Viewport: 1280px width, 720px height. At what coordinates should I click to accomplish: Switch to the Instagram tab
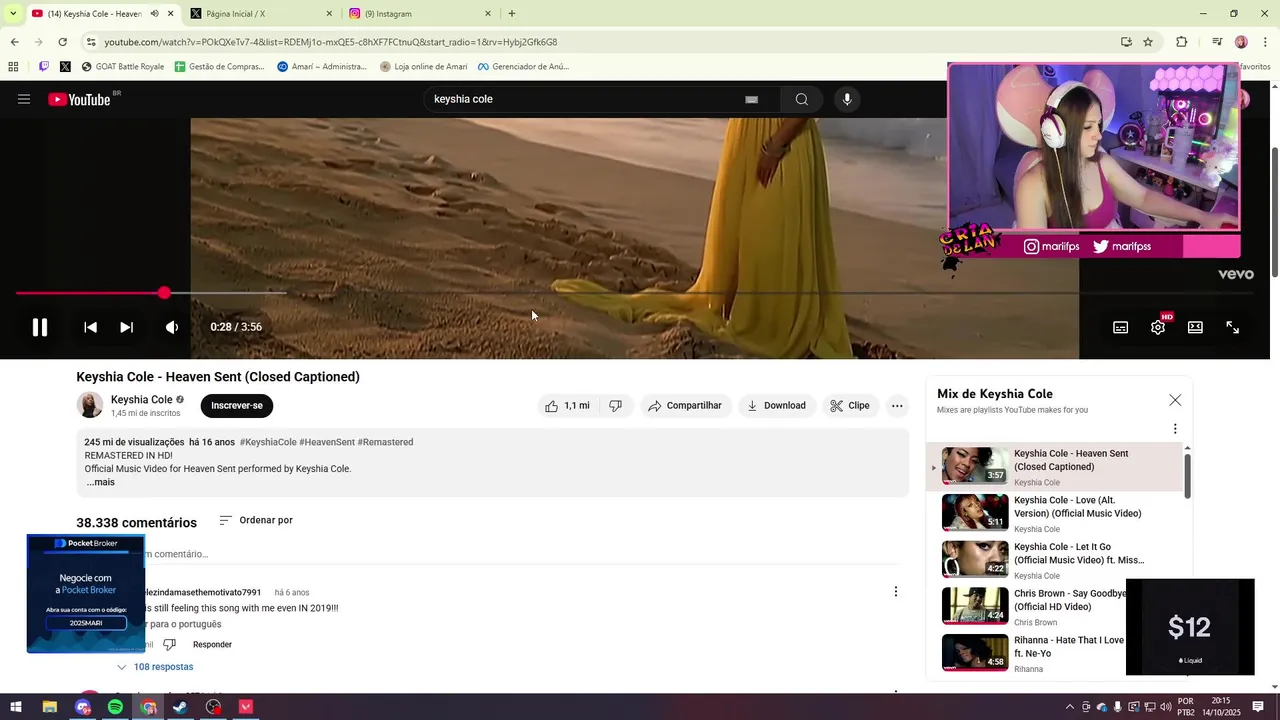click(420, 14)
